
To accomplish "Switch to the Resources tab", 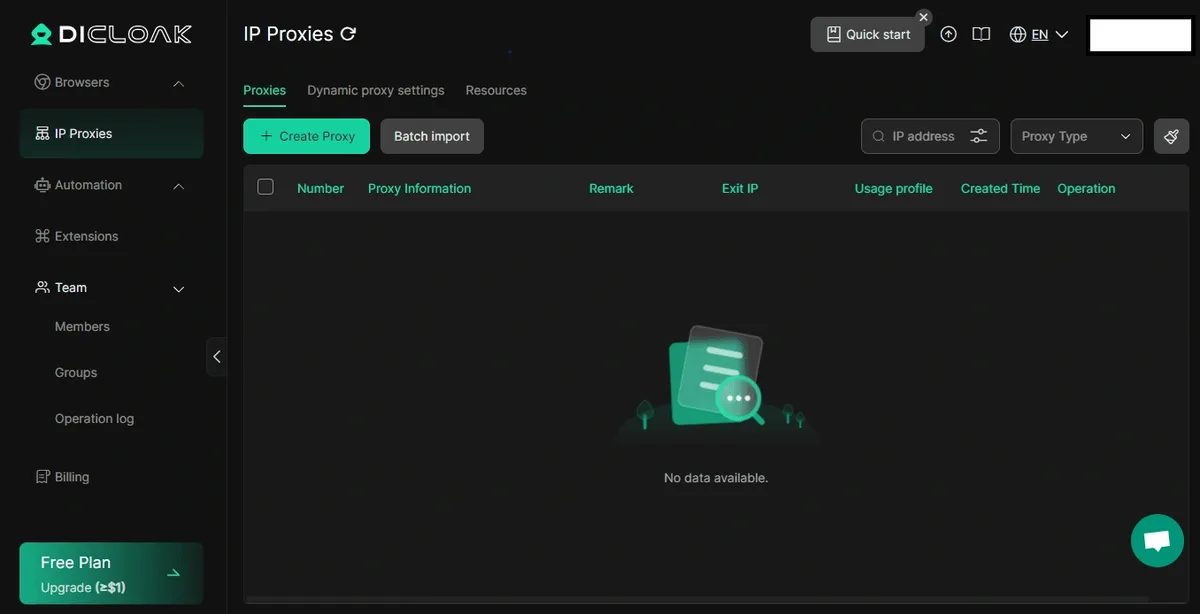I will pos(496,90).
